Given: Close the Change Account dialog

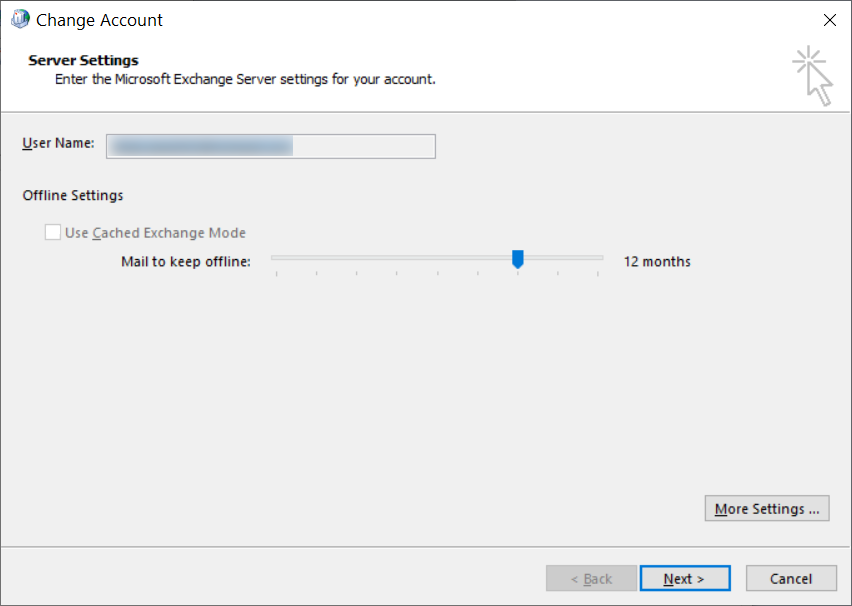Looking at the screenshot, I should point(829,19).
